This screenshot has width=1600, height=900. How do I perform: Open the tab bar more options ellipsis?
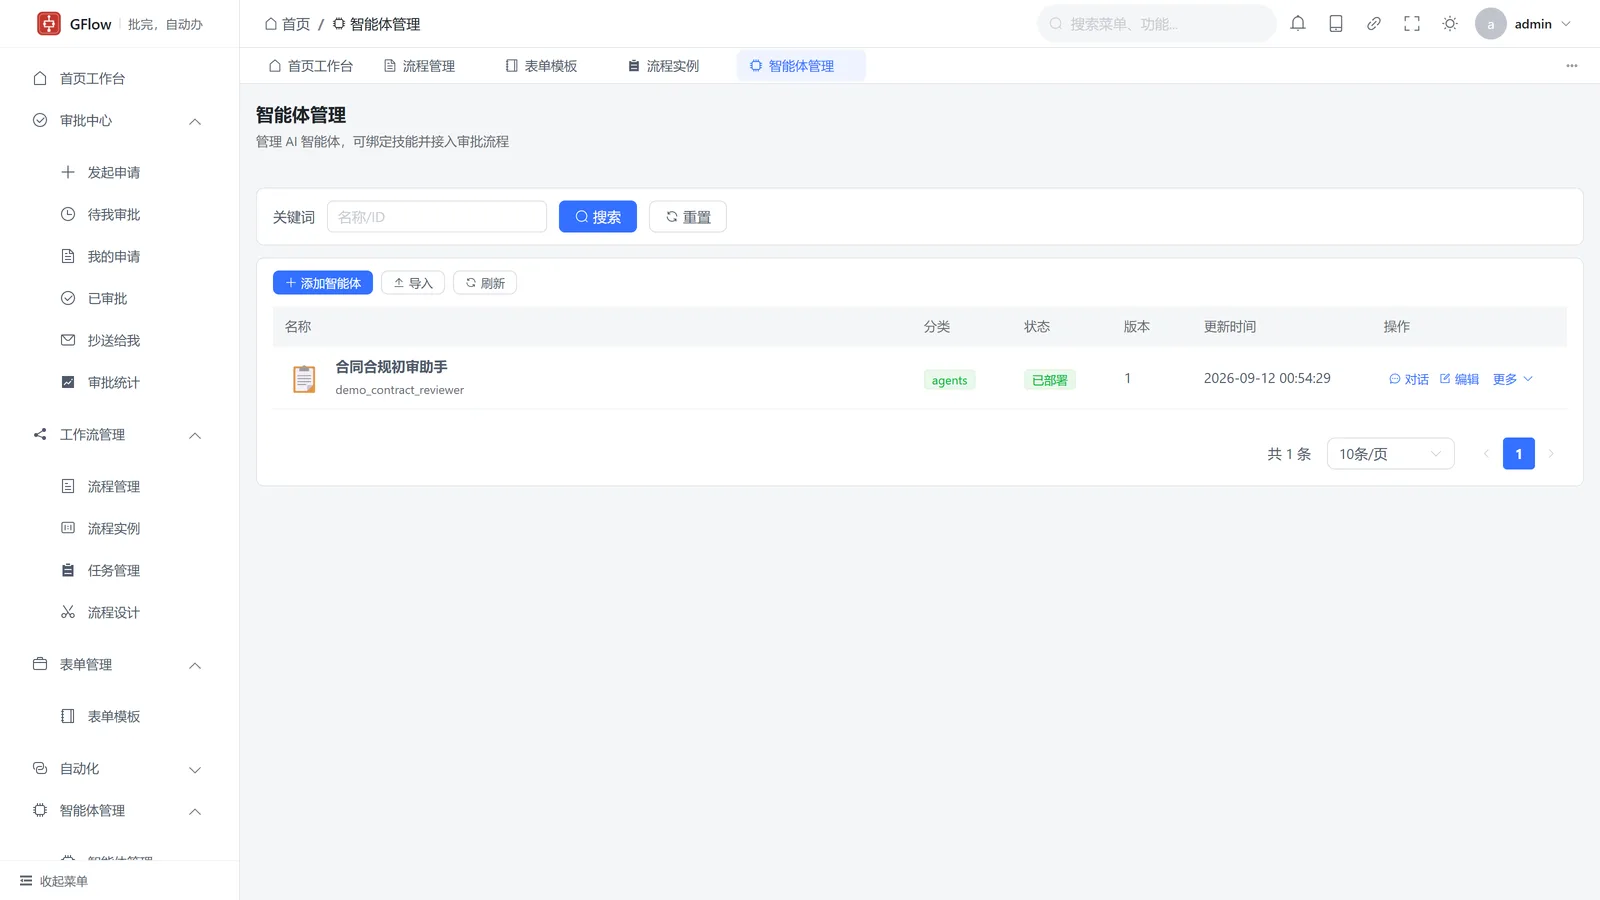(x=1572, y=66)
